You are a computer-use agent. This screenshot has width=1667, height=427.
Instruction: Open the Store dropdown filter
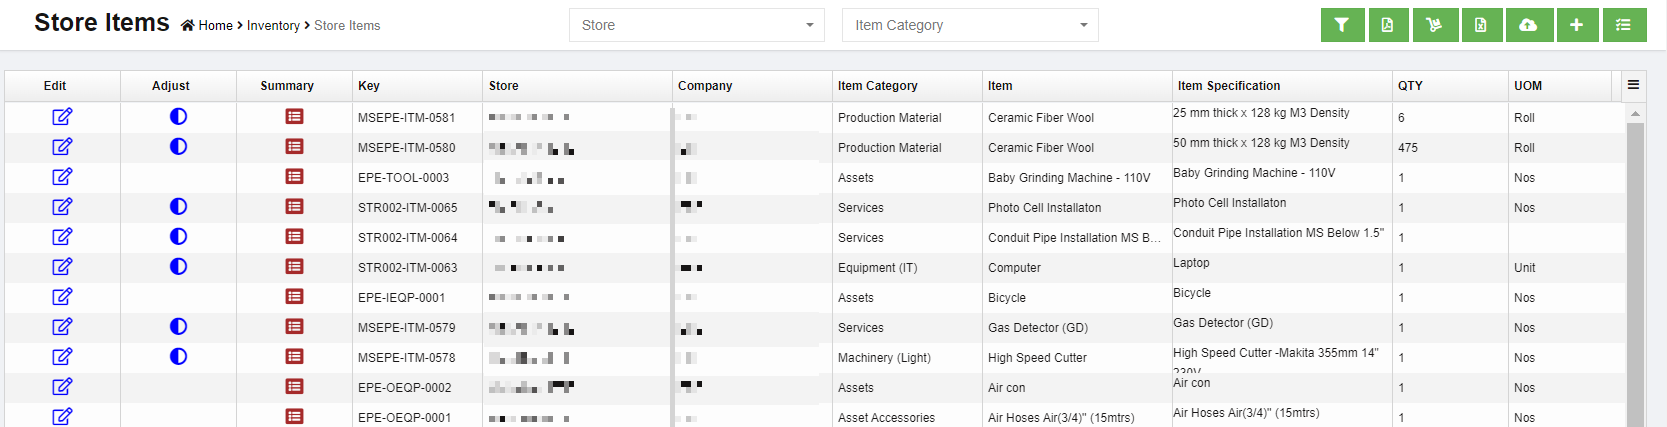[696, 25]
